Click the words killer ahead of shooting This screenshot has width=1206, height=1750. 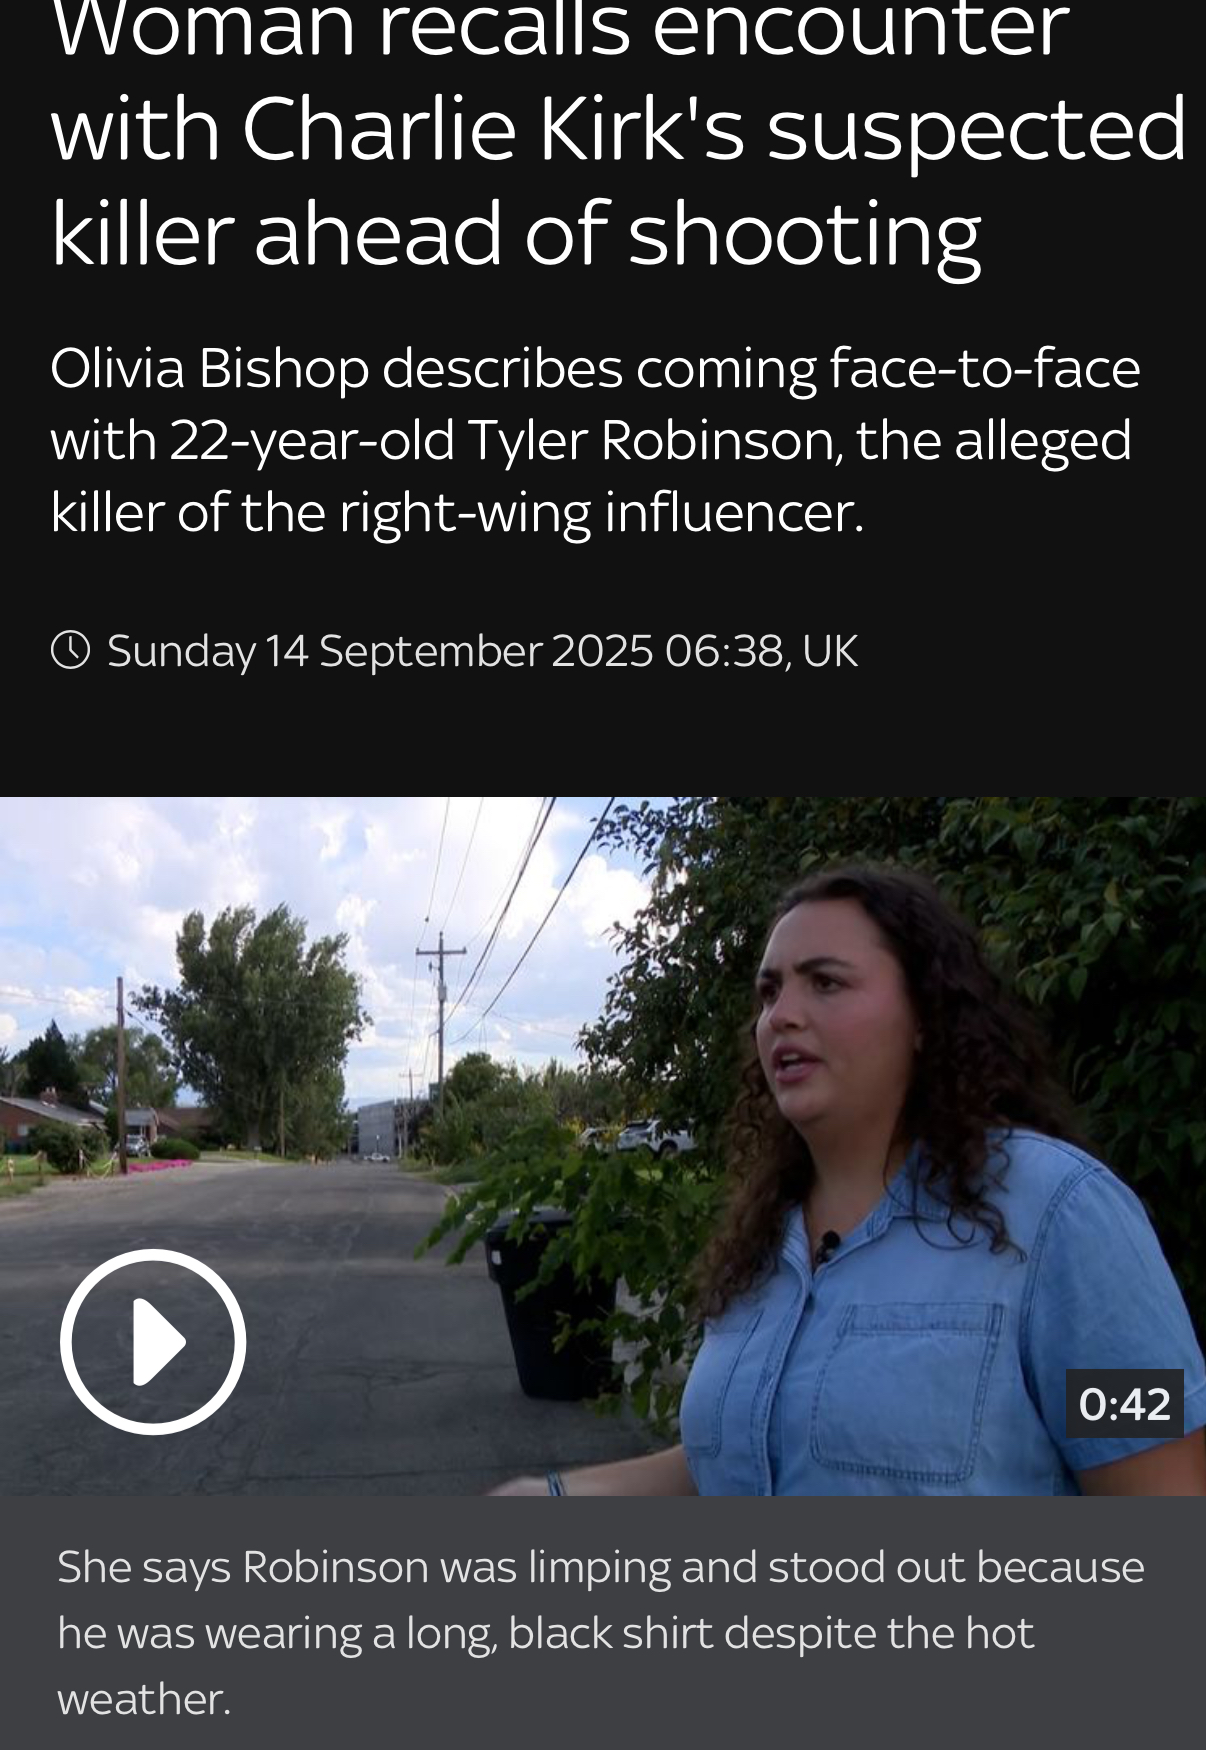coord(515,233)
